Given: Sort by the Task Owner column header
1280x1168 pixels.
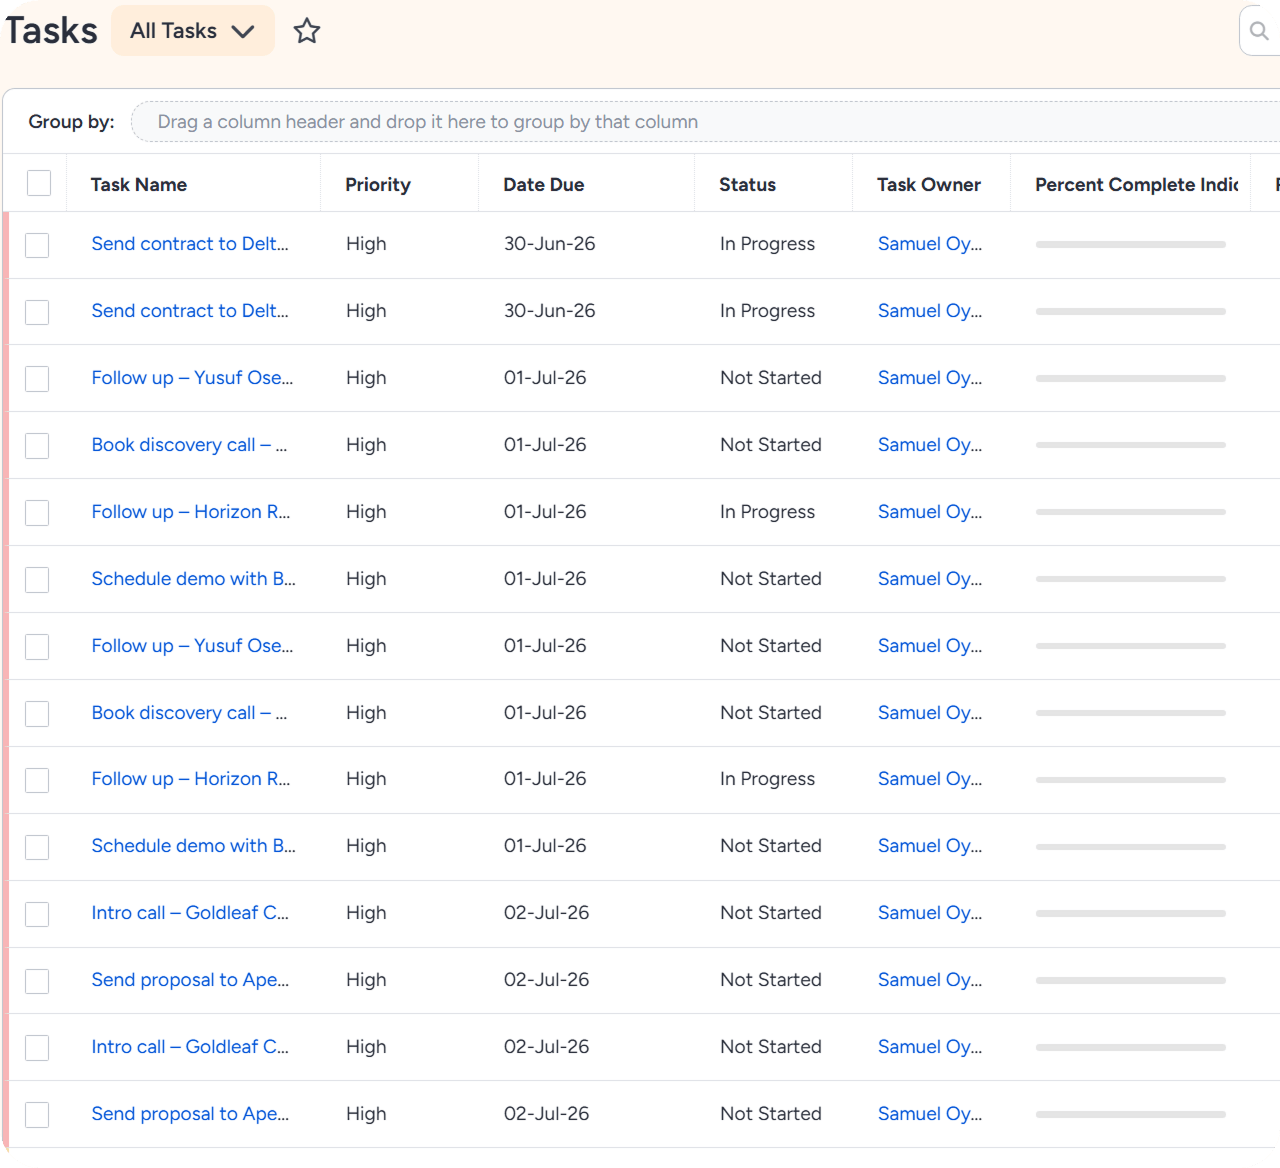Looking at the screenshot, I should point(929,185).
